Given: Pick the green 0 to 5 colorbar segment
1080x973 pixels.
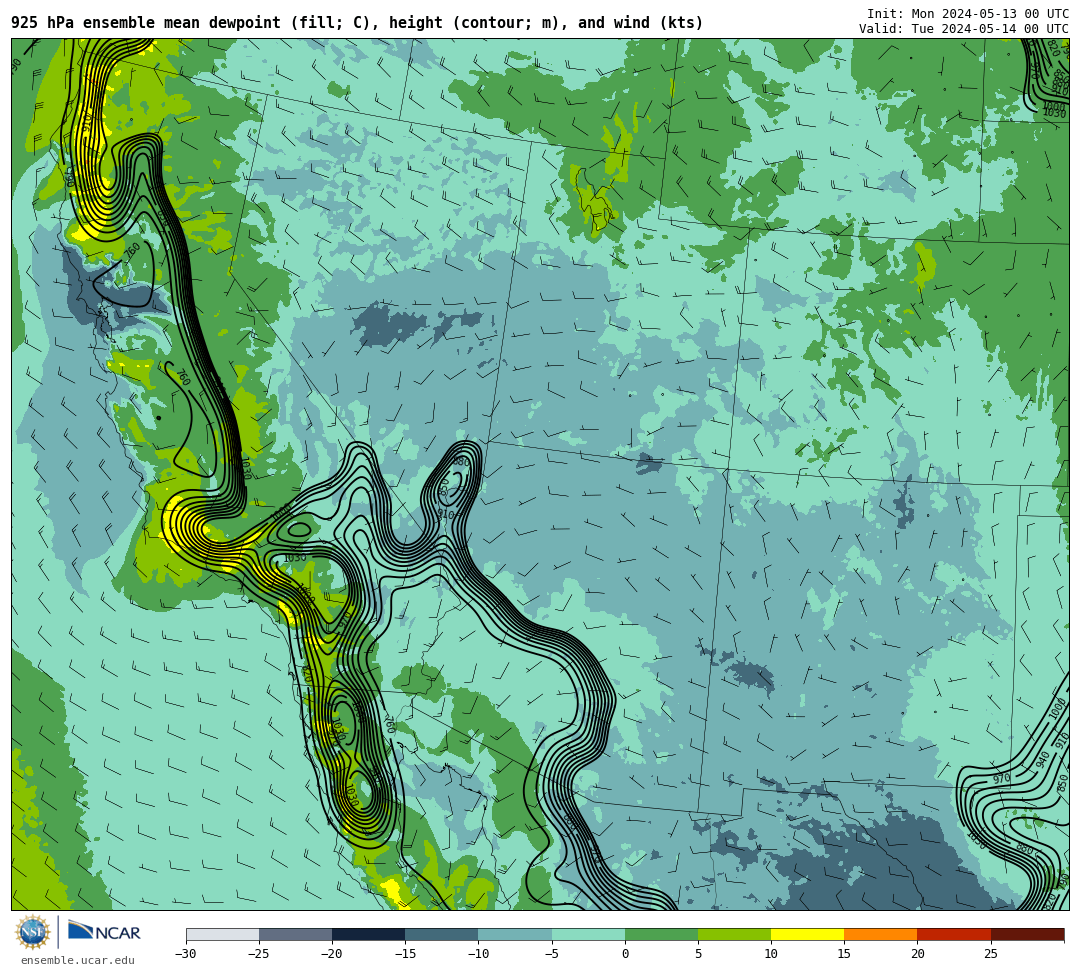Looking at the screenshot, I should (661, 934).
